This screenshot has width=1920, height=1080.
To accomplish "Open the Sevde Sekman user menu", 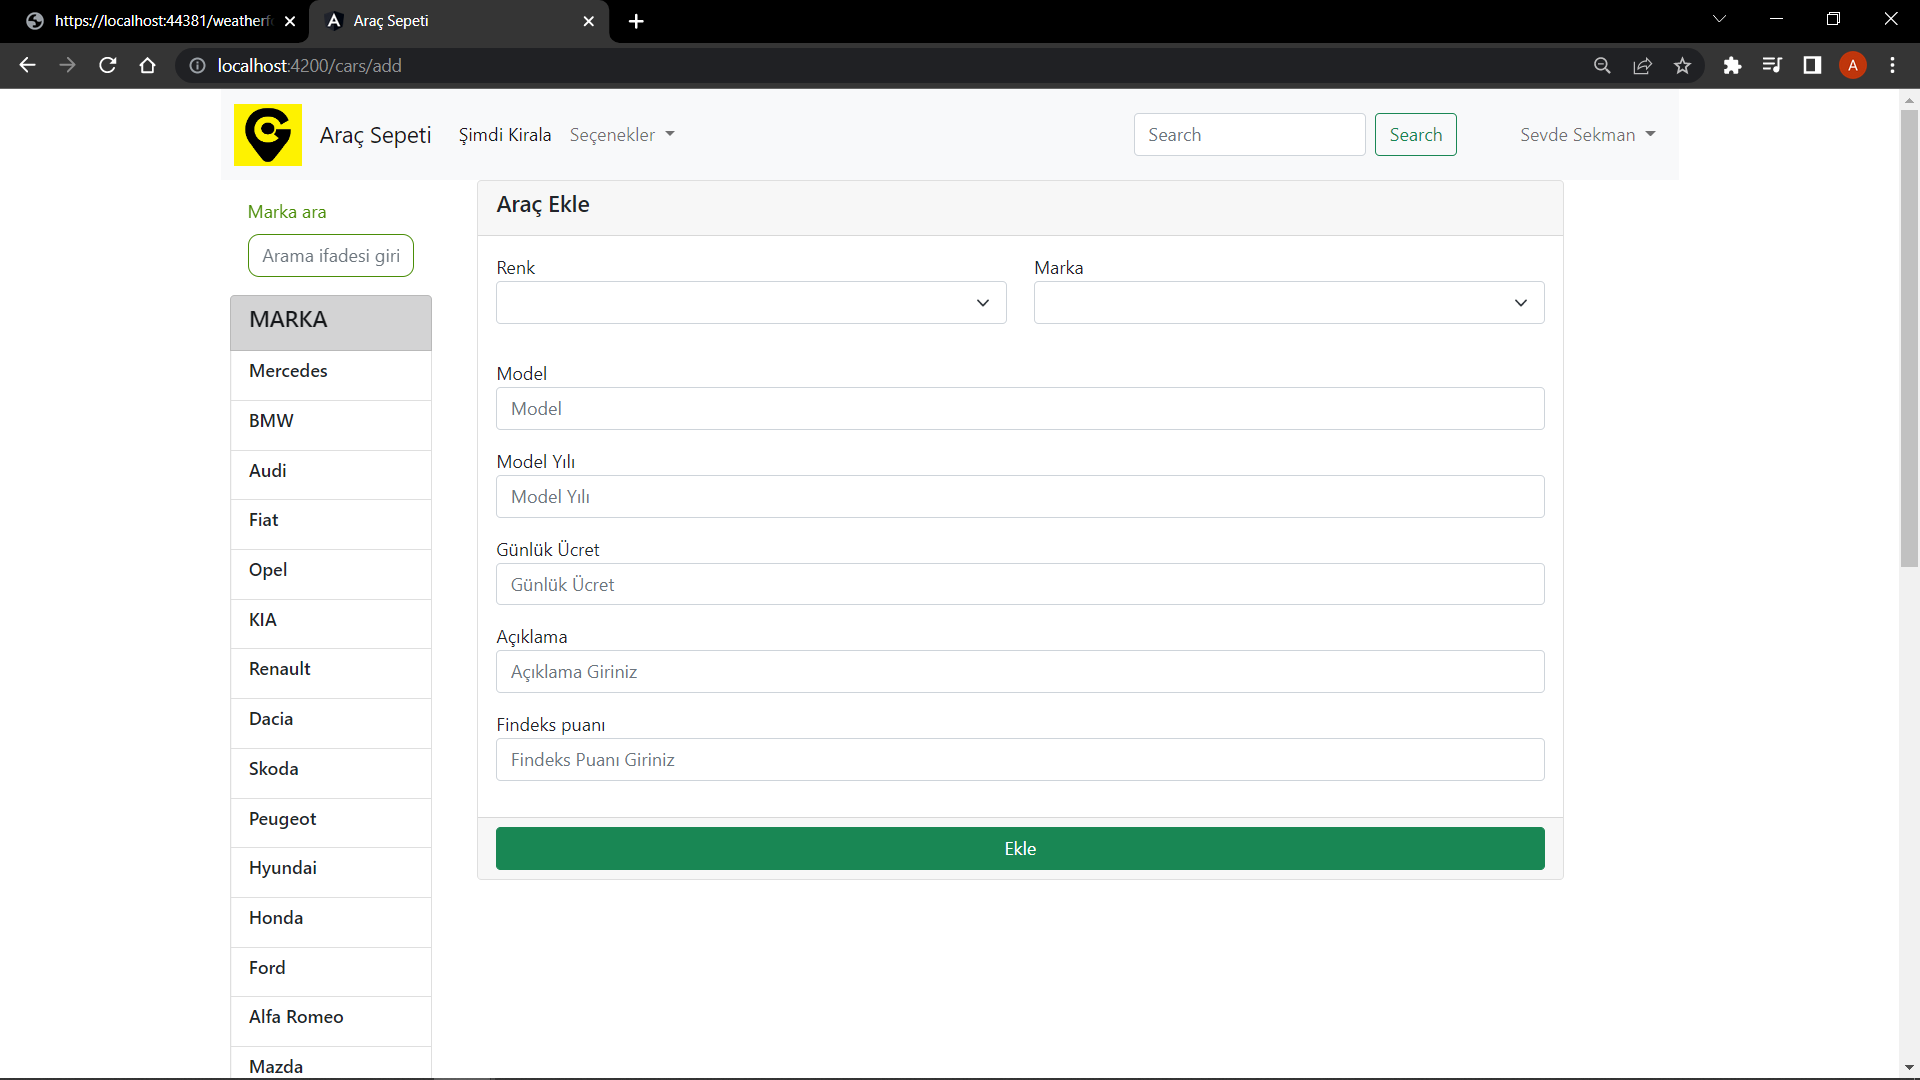I will [x=1587, y=135].
